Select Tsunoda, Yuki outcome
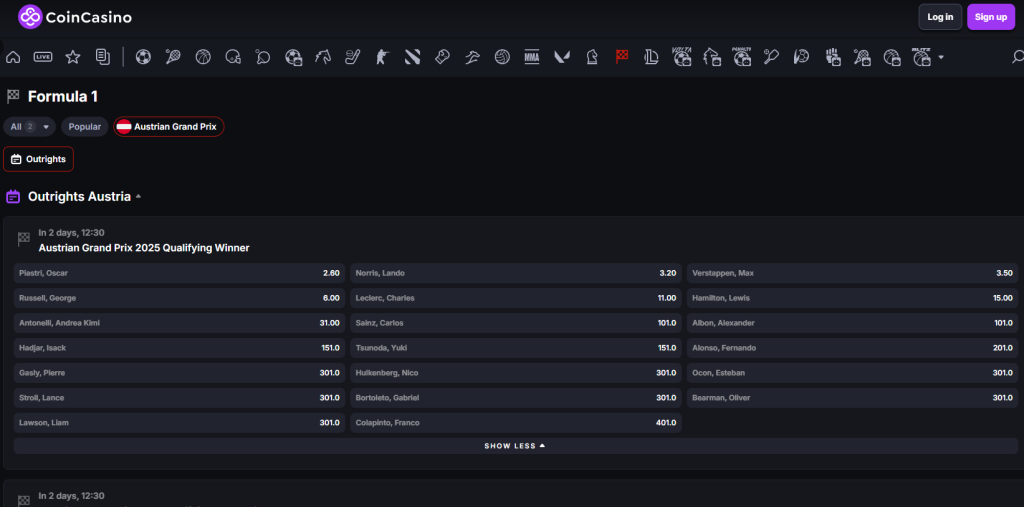Viewport: 1024px width, 507px height. 516,348
